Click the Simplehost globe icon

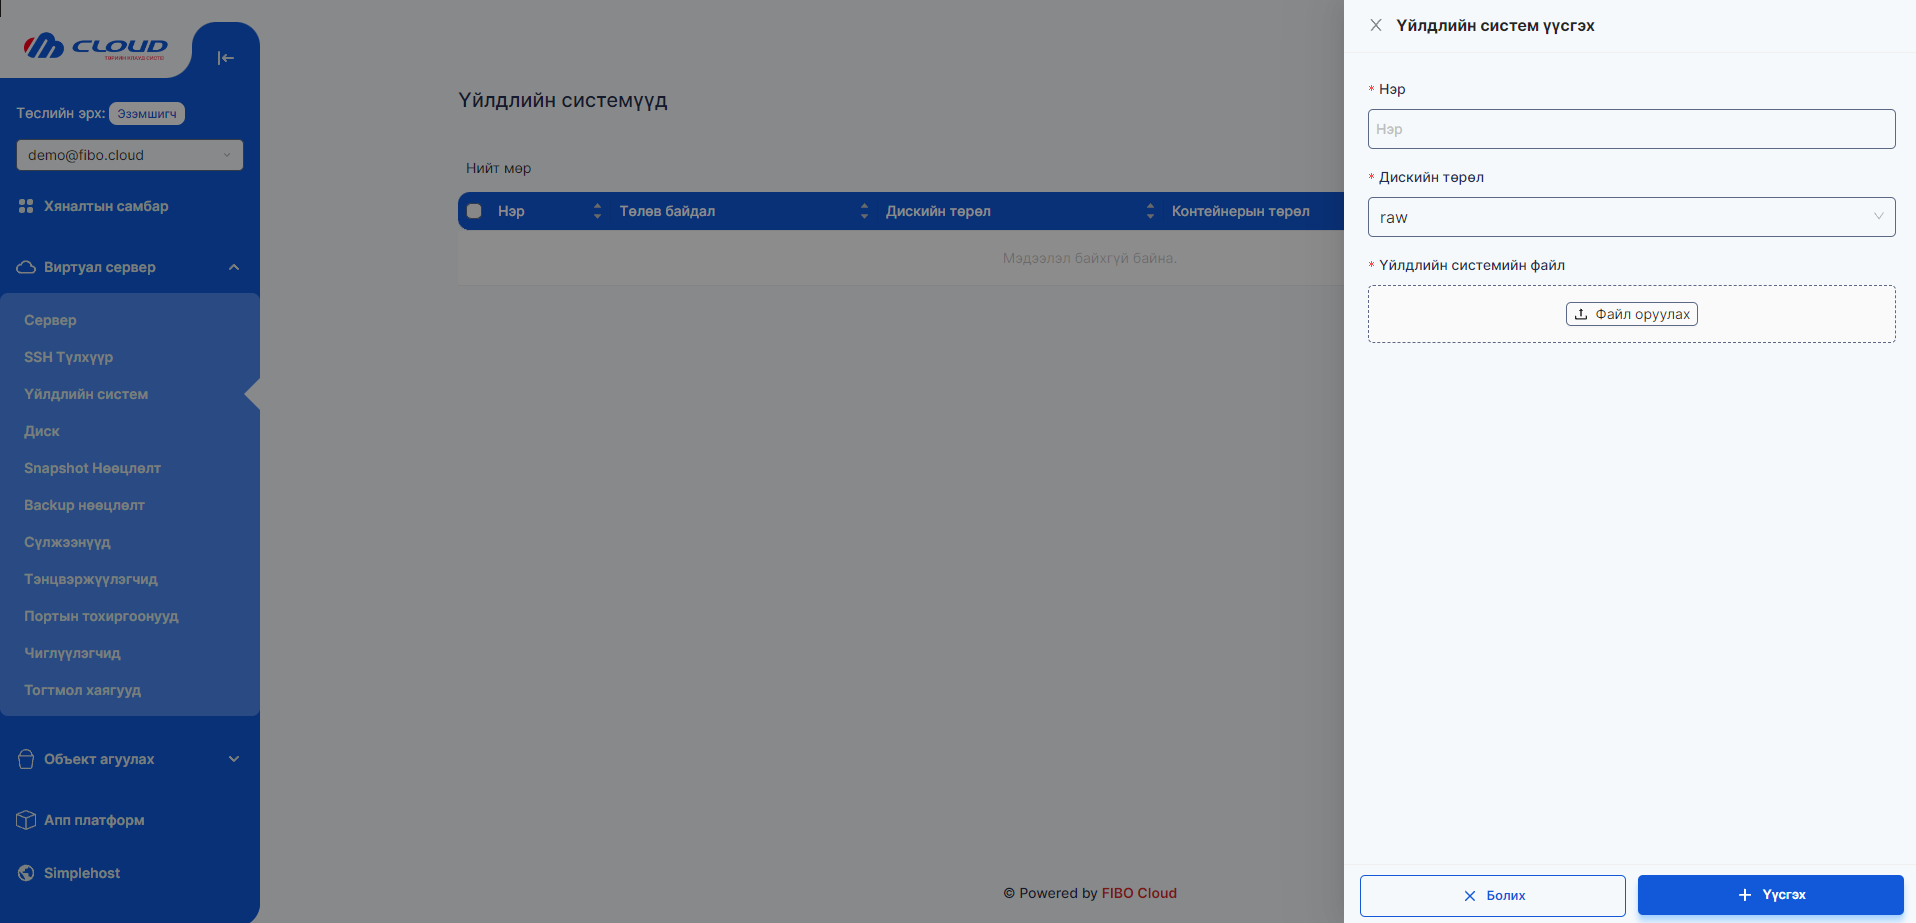pos(26,873)
